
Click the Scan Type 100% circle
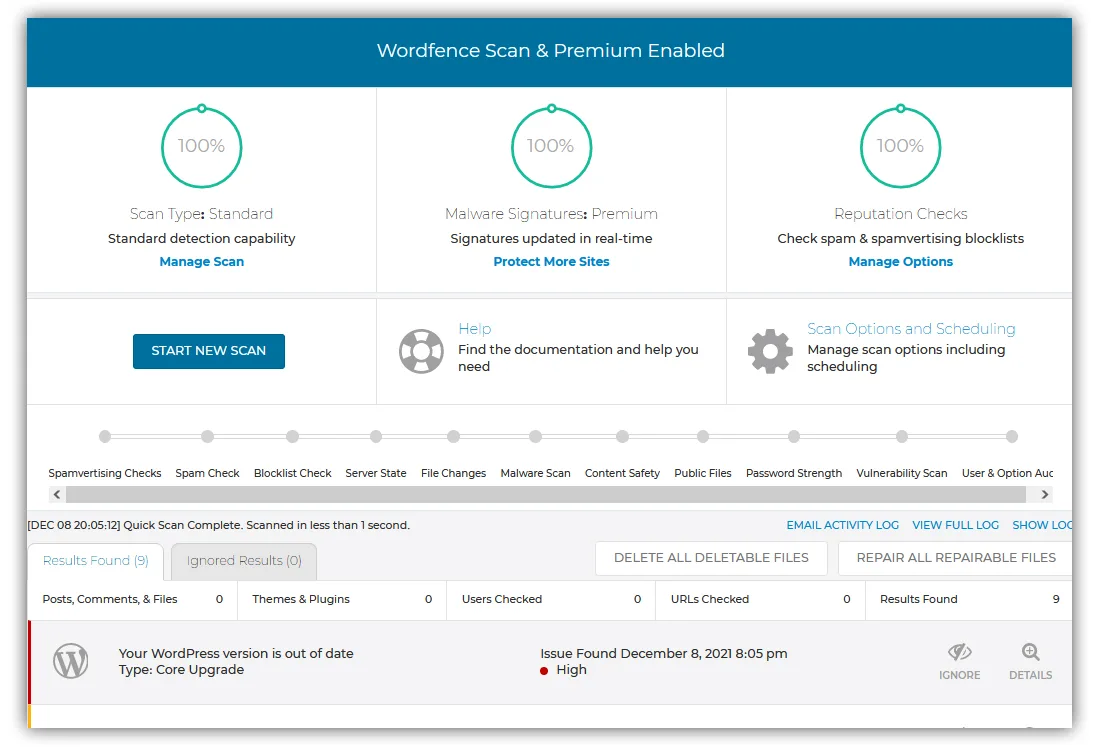[201, 146]
